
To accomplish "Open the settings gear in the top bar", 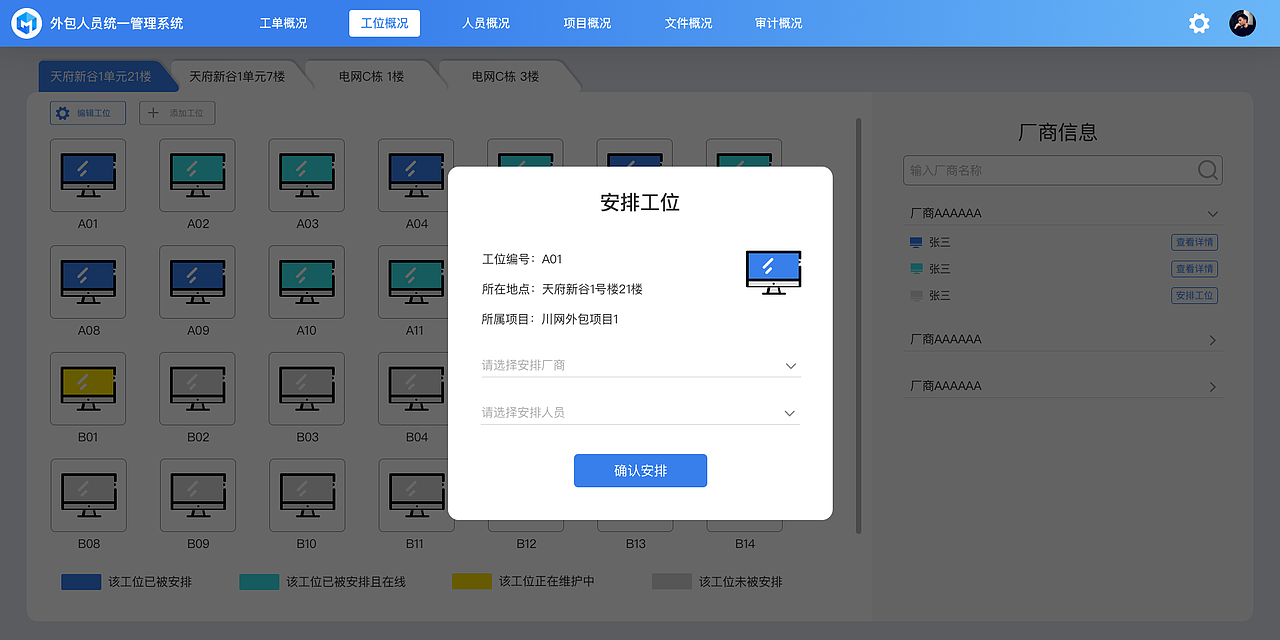I will point(1199,22).
